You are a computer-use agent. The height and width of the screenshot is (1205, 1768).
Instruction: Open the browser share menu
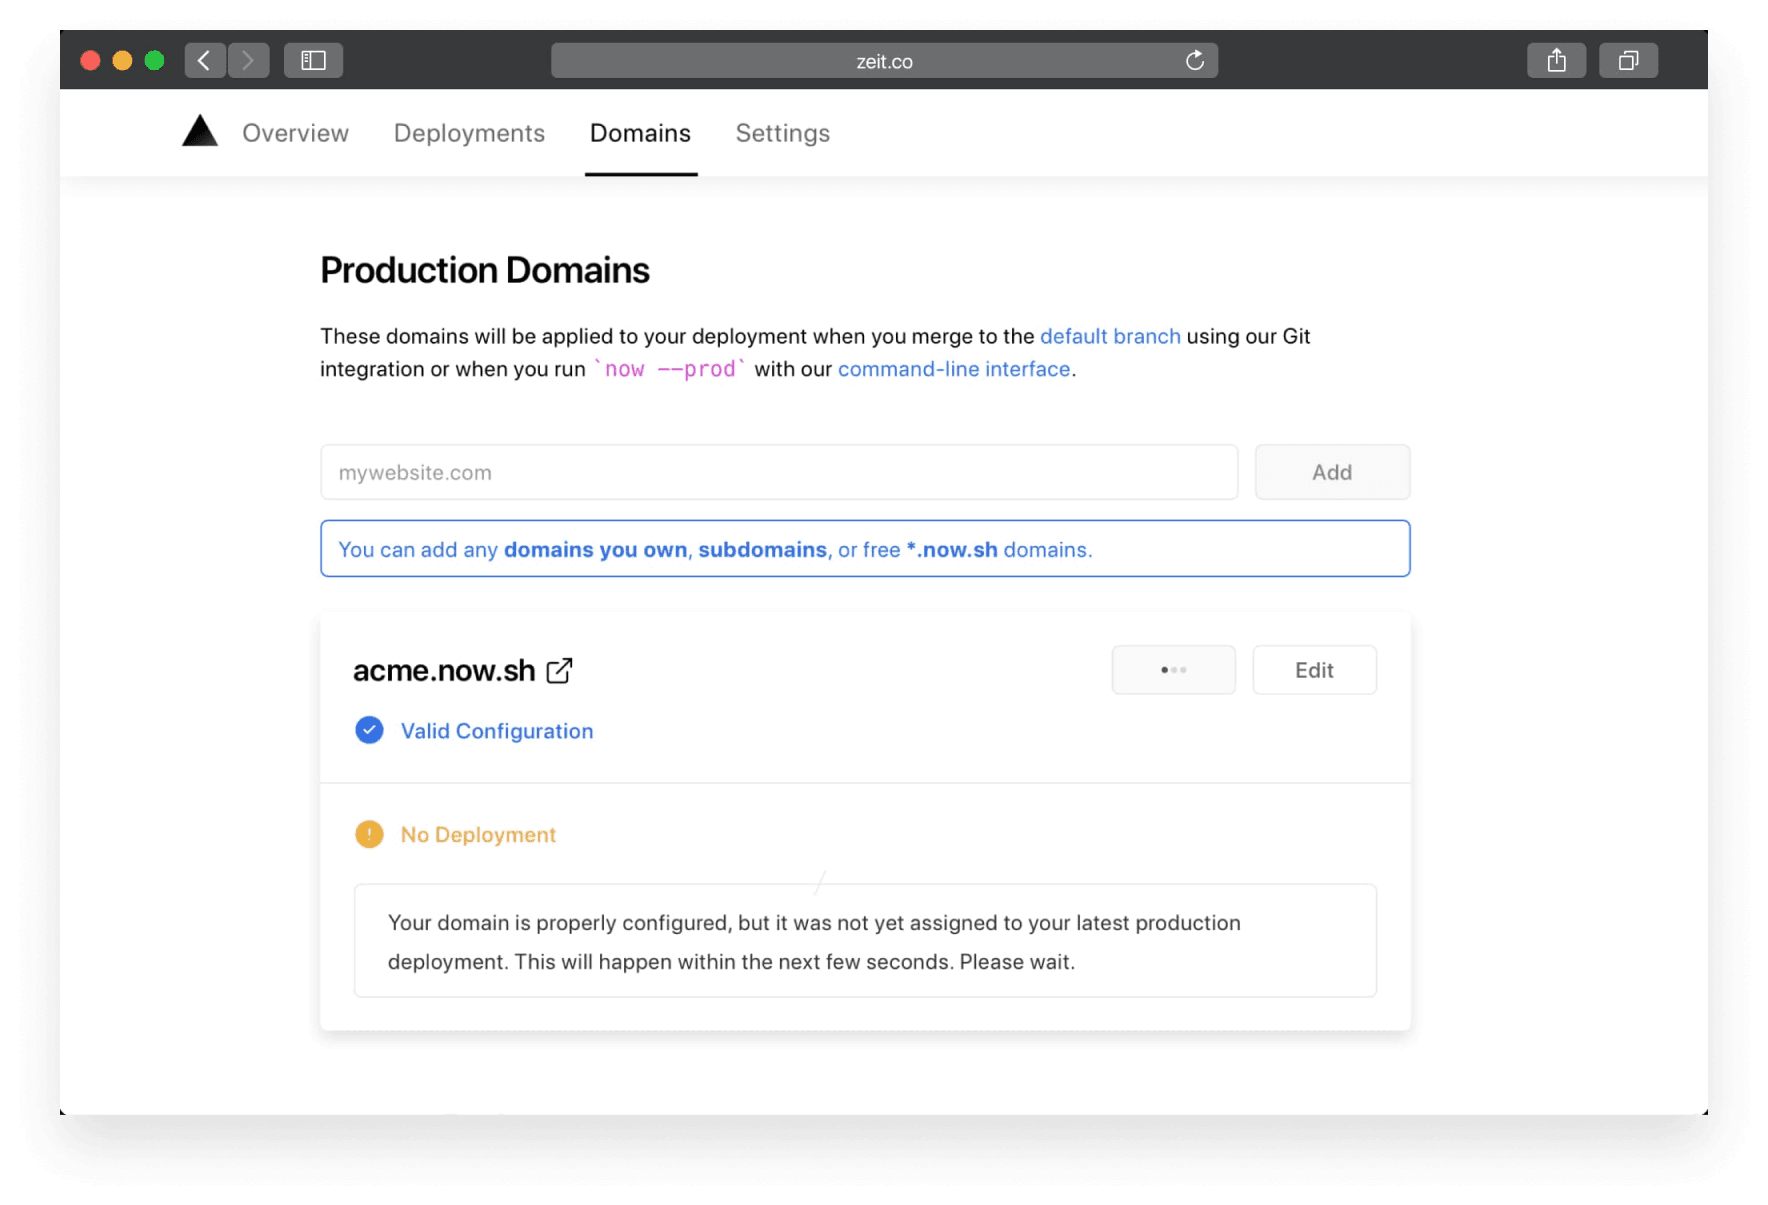tap(1556, 60)
